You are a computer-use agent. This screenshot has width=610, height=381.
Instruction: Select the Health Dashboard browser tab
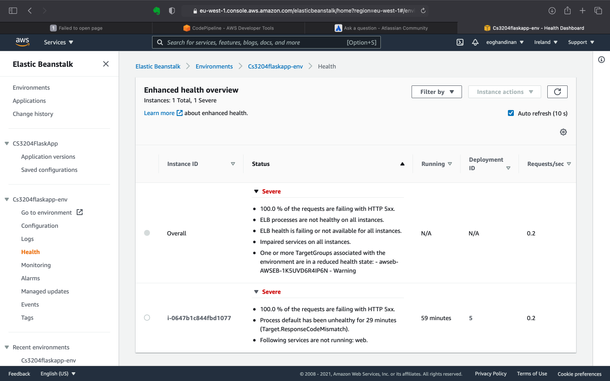534,28
